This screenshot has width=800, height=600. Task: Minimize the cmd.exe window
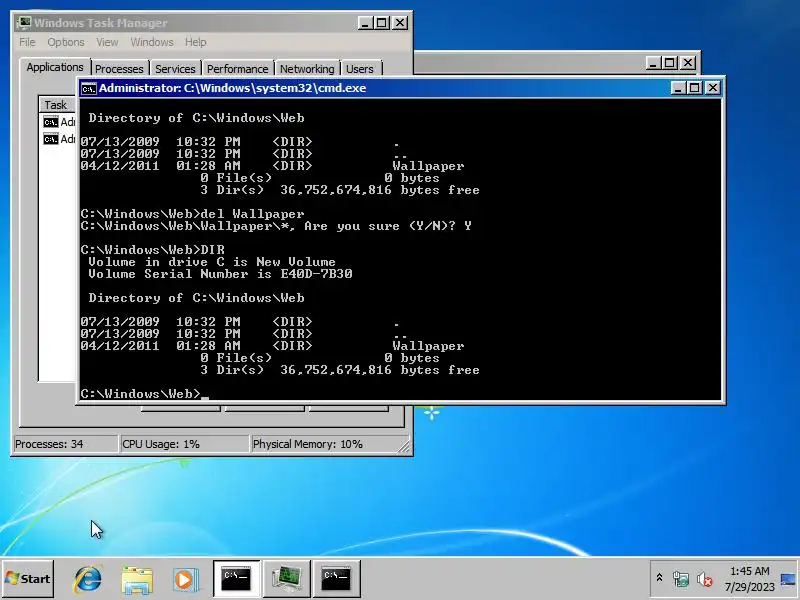tap(678, 88)
